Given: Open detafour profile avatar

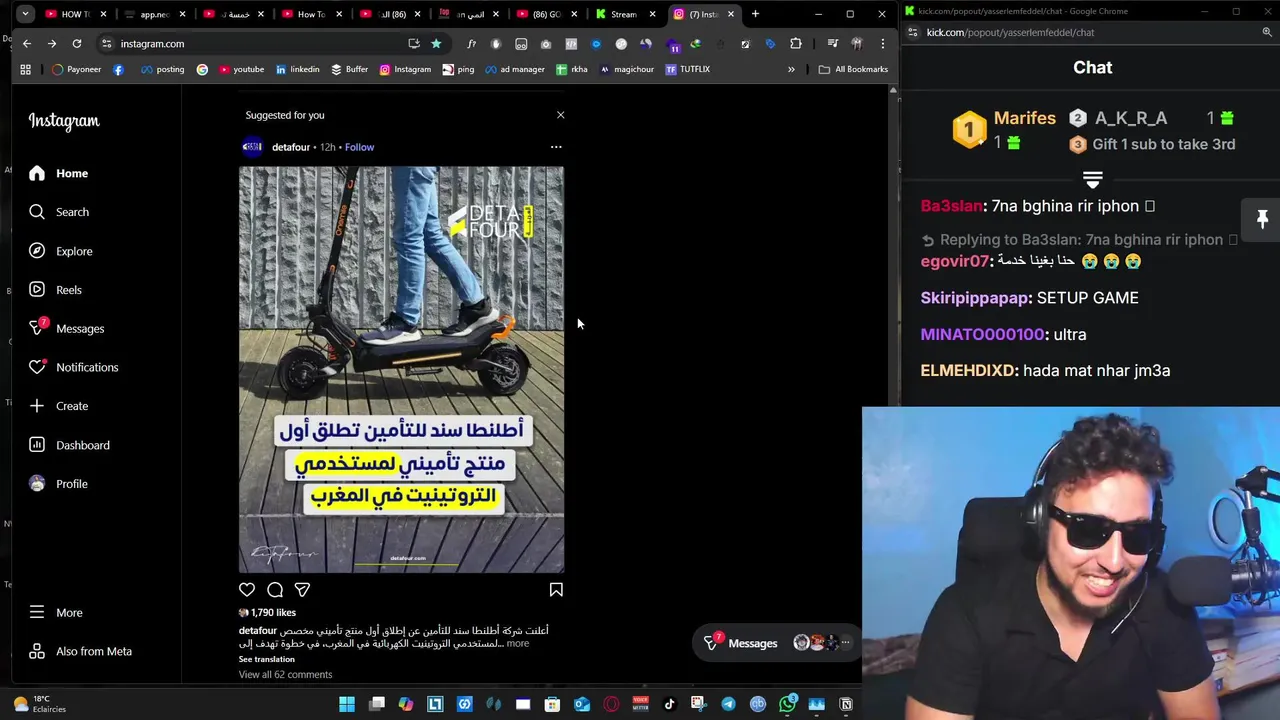Looking at the screenshot, I should tap(252, 147).
